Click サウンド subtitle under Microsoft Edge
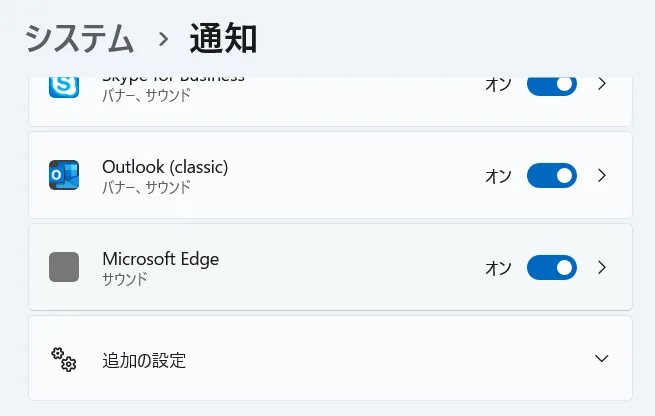Screen dimensions: 655x416 [125, 279]
